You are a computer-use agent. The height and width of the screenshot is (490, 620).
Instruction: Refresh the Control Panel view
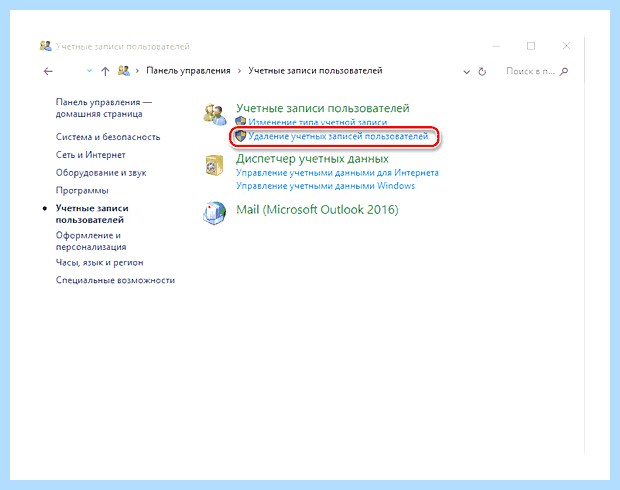point(482,72)
